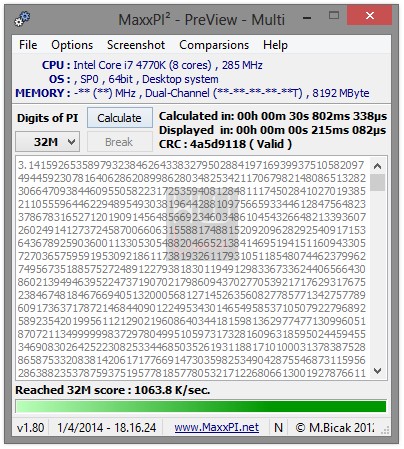Click the MaxxPI gears app icon
The width and height of the screenshot is (404, 449).
coord(22,19)
